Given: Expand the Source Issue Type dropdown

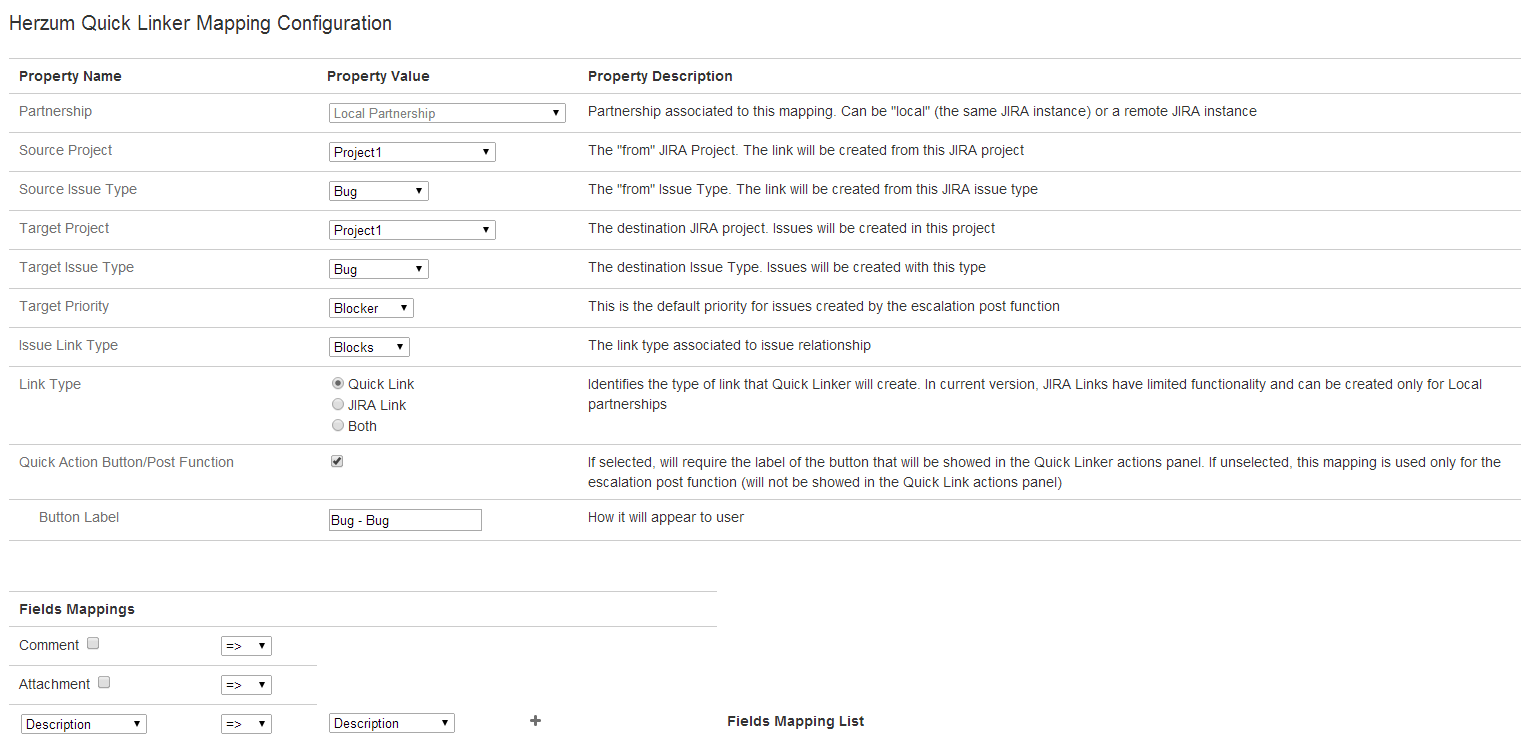Looking at the screenshot, I should [x=378, y=190].
